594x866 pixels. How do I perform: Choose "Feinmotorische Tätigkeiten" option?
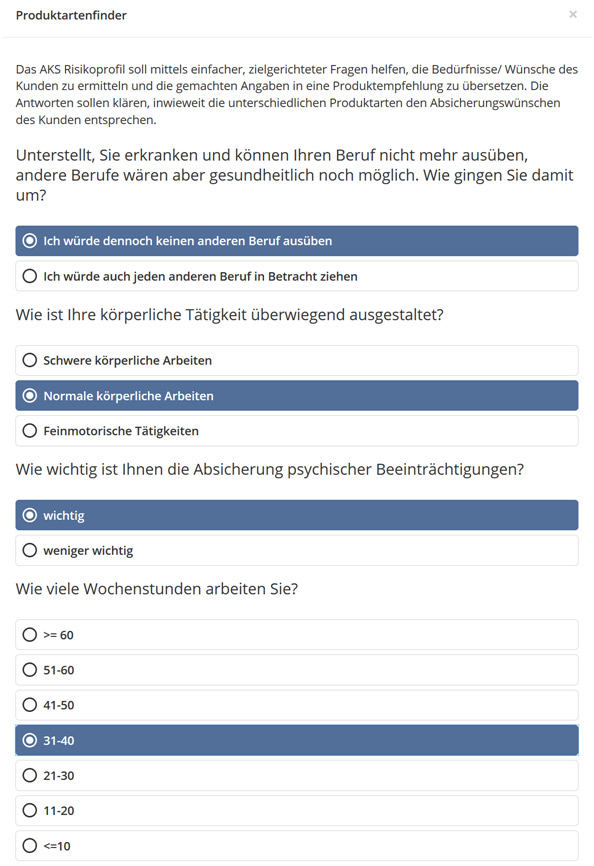297,431
